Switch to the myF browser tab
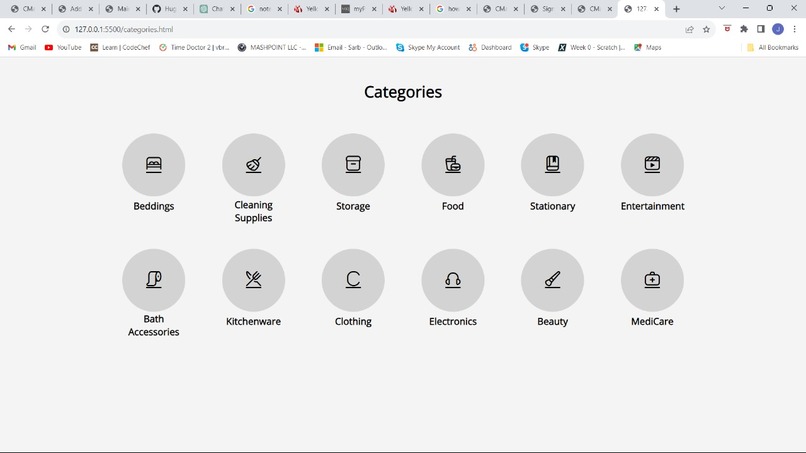Screen dimensions: 806x453 coord(359,9)
